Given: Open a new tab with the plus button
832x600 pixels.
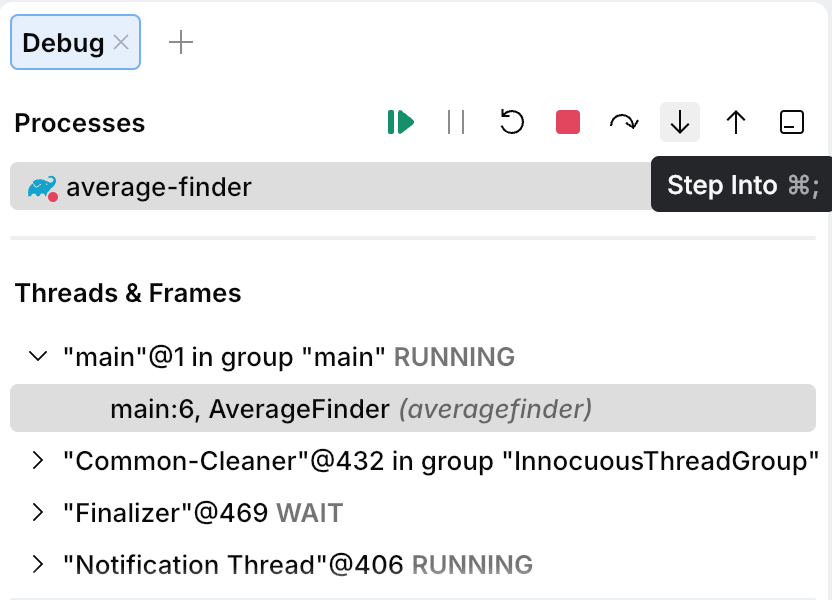Looking at the screenshot, I should pyautogui.click(x=181, y=42).
